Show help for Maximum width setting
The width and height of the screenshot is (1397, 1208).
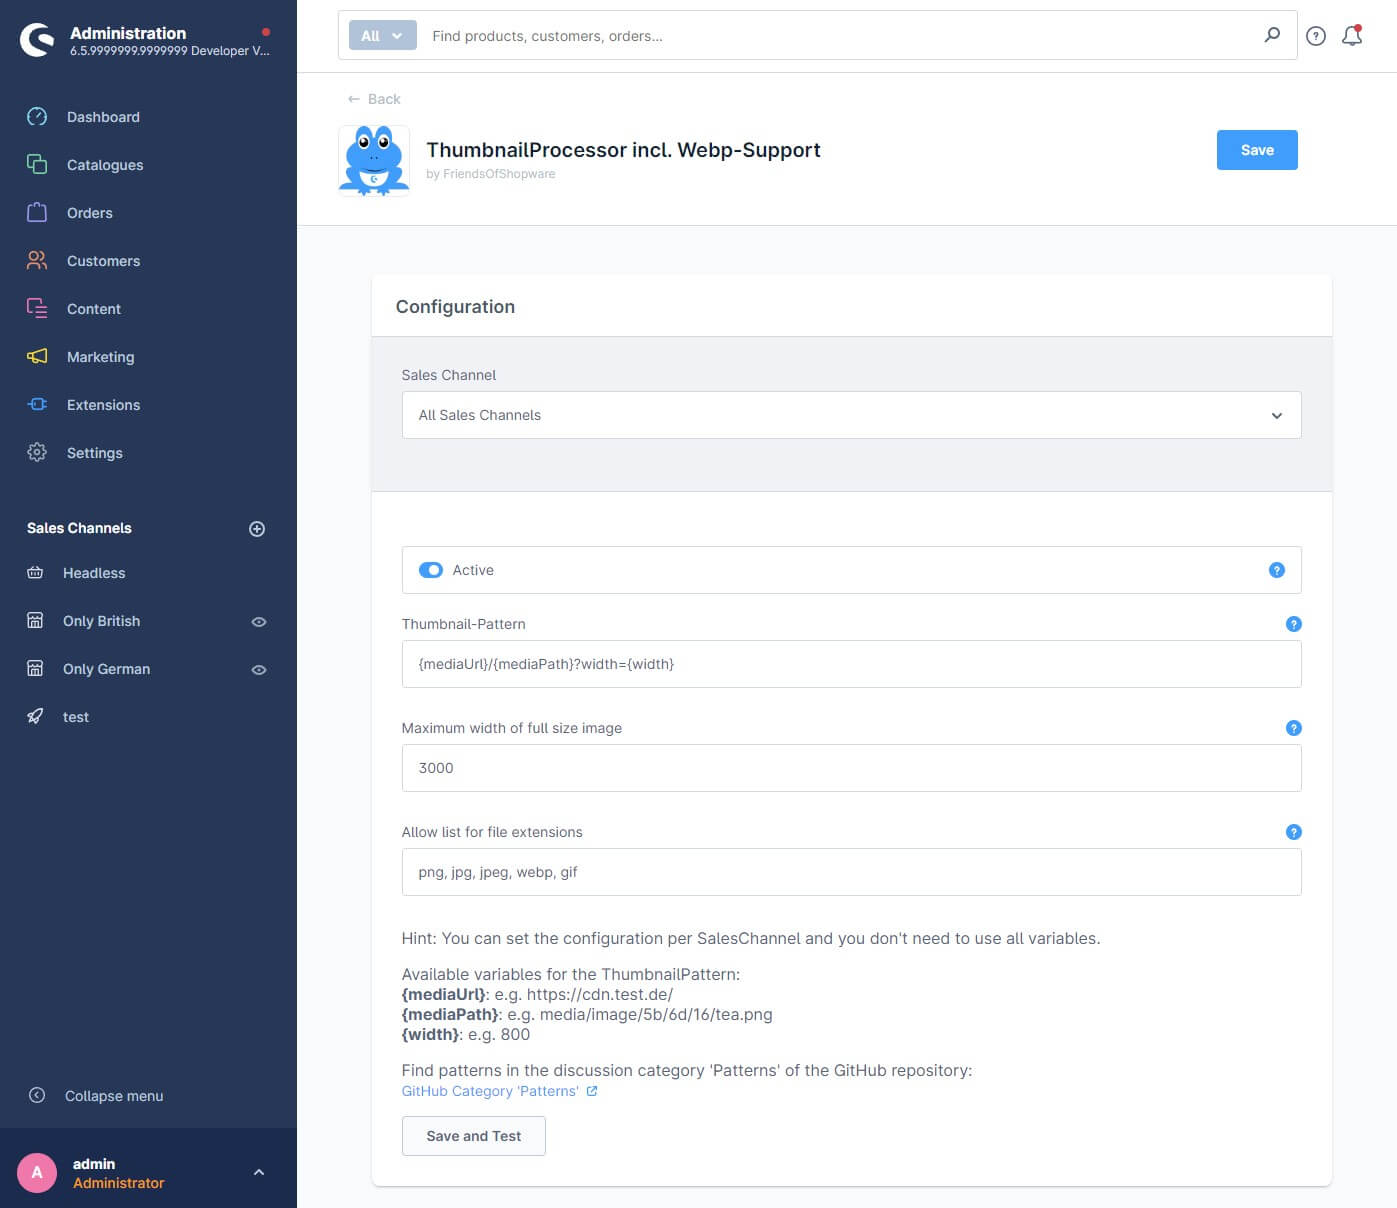click(x=1293, y=728)
